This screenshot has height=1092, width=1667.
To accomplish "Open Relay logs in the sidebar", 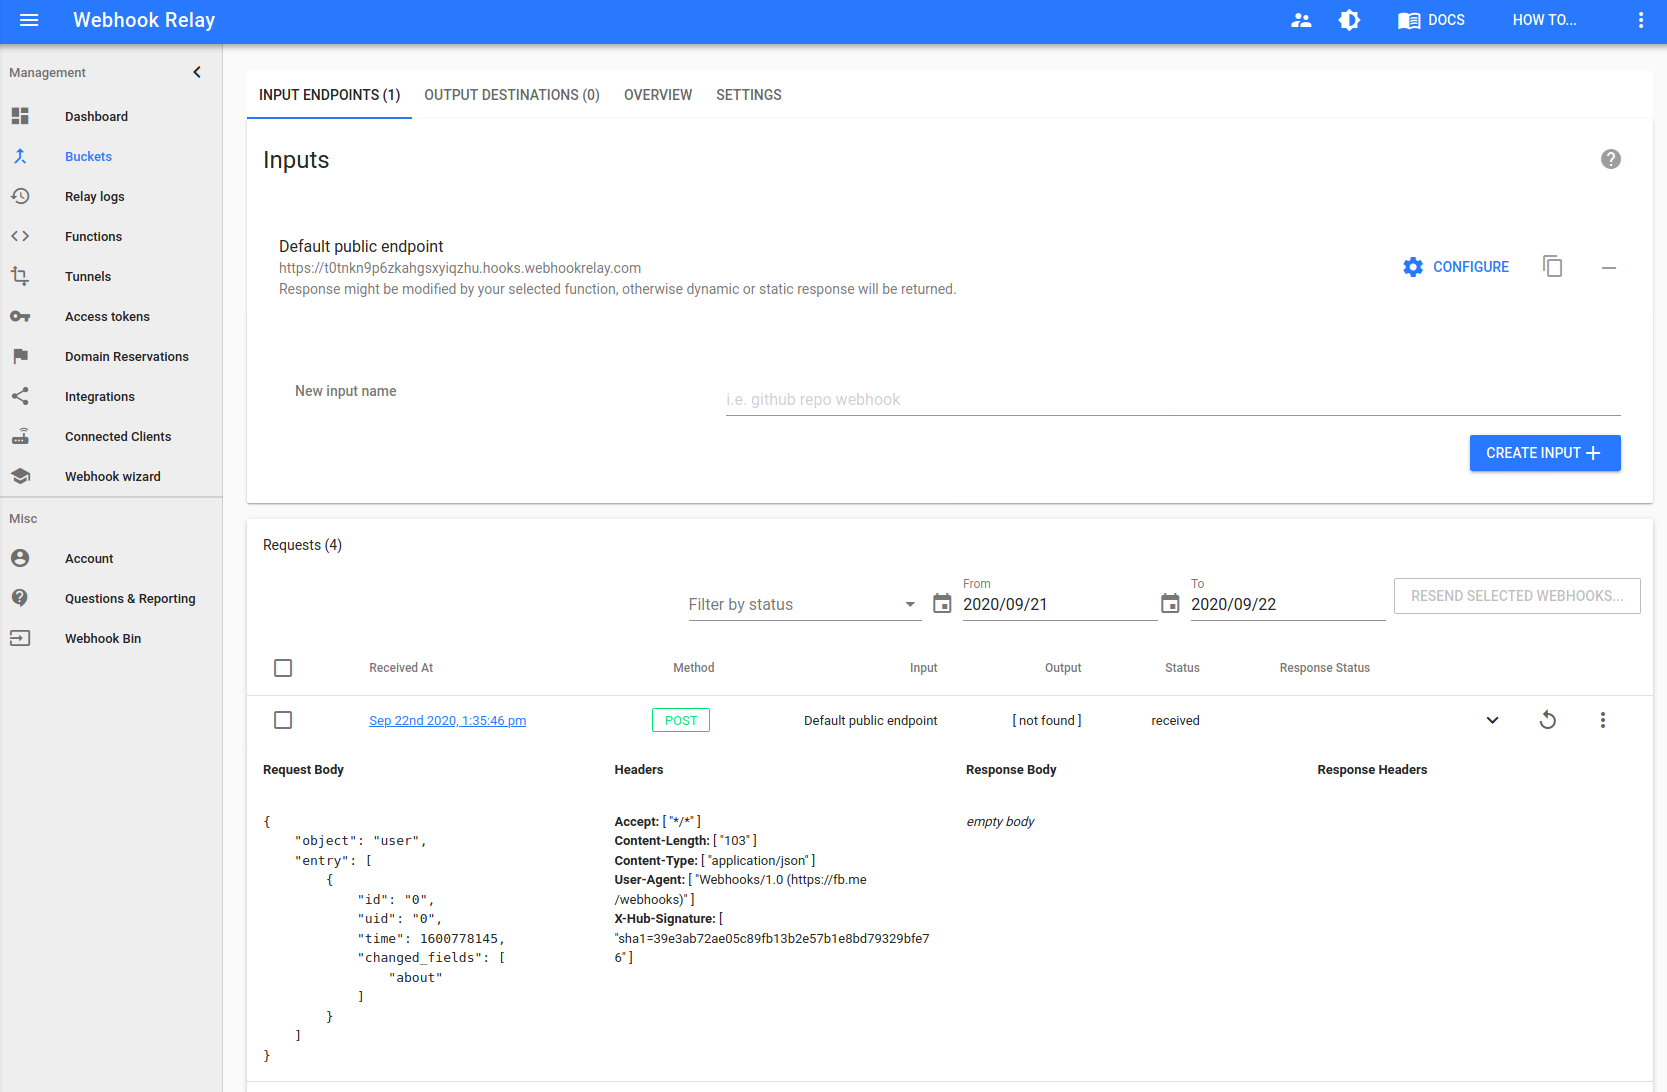I will pos(95,197).
